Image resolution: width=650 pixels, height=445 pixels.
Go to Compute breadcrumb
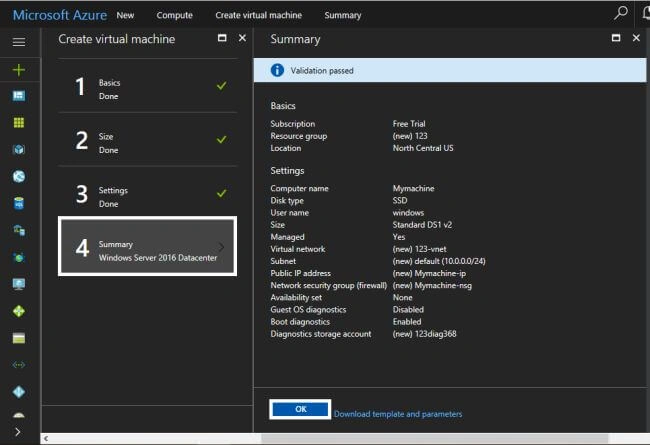pyautogui.click(x=175, y=15)
